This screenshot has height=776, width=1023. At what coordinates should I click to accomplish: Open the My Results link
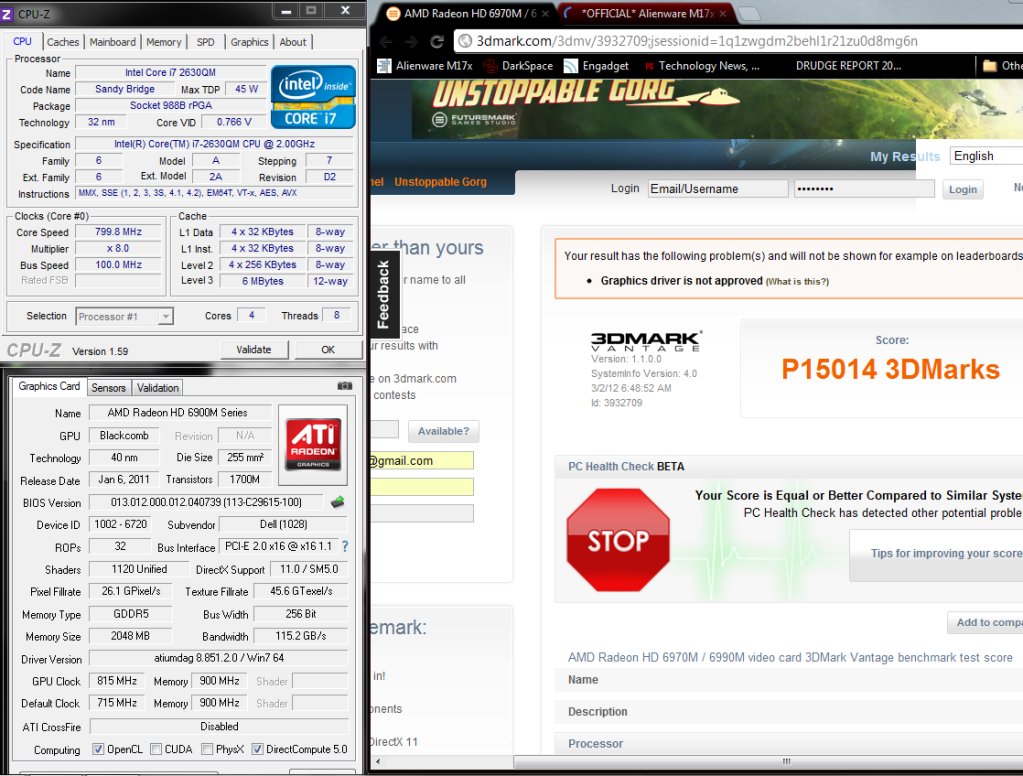coord(905,157)
